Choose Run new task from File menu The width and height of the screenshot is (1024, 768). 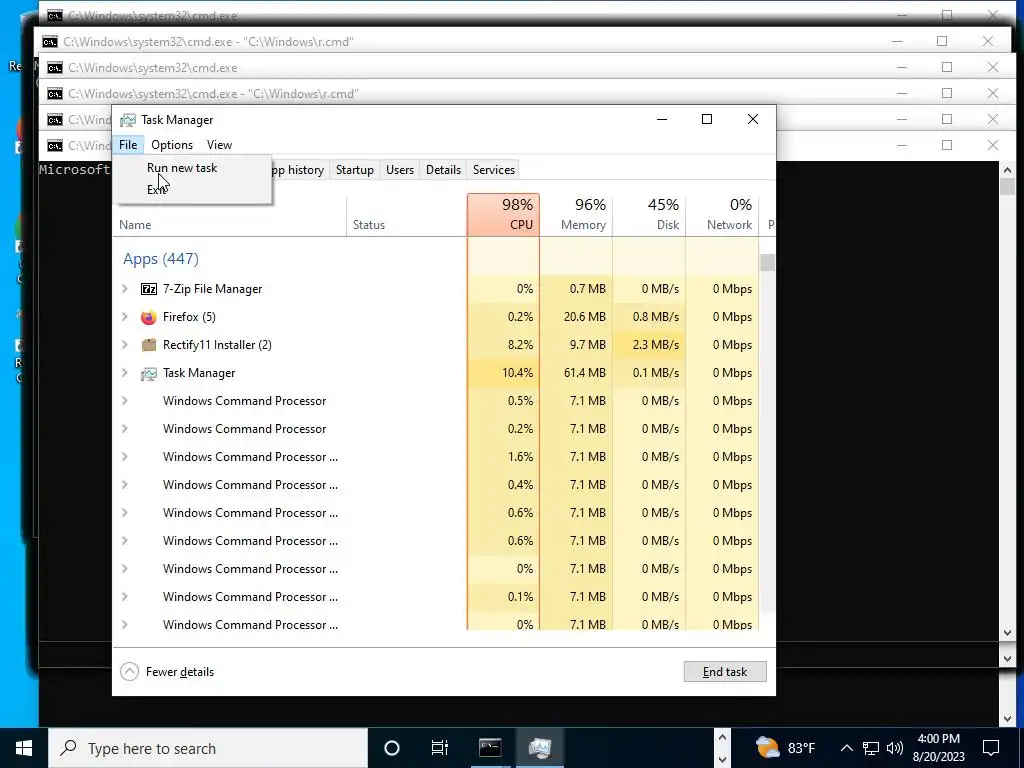(x=182, y=168)
